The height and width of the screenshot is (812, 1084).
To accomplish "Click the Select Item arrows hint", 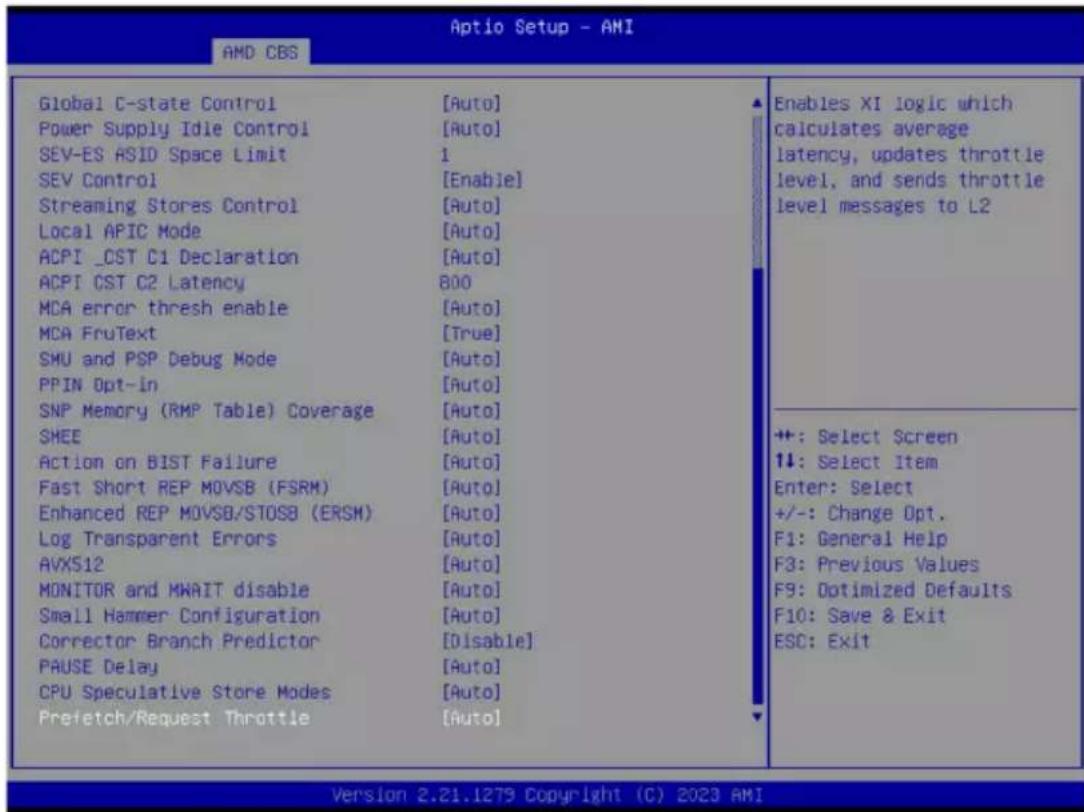I will point(856,462).
